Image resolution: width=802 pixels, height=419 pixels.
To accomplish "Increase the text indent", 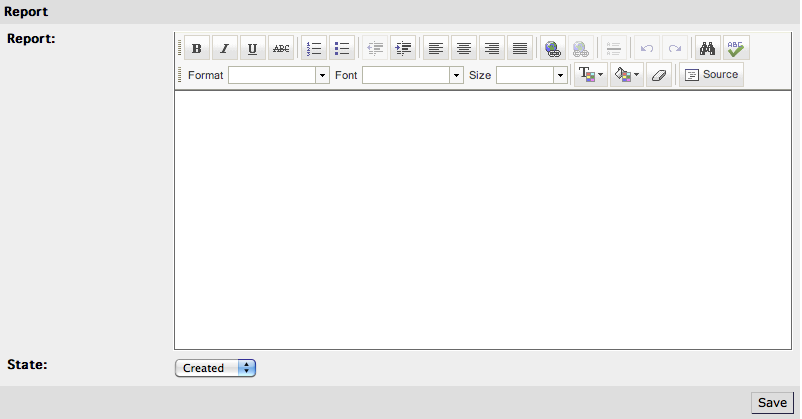I will 403,48.
